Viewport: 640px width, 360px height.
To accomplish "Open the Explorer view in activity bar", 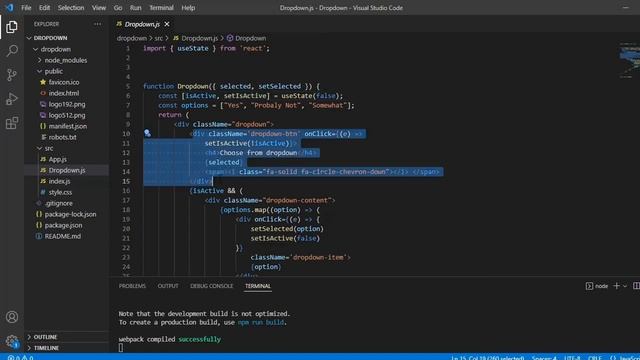I will (12, 27).
